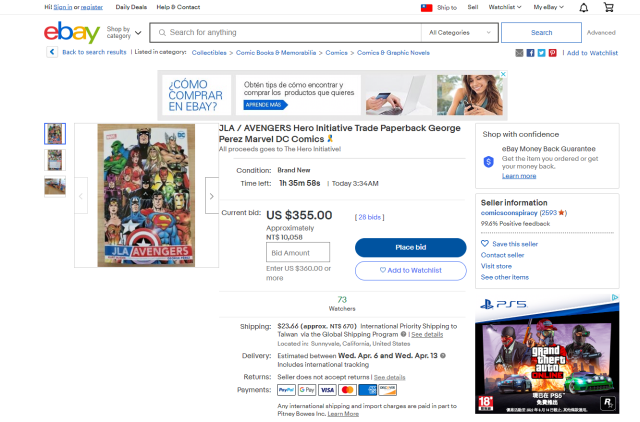Expand the Watchlist header menu
The image size is (640, 422).
(504, 7)
